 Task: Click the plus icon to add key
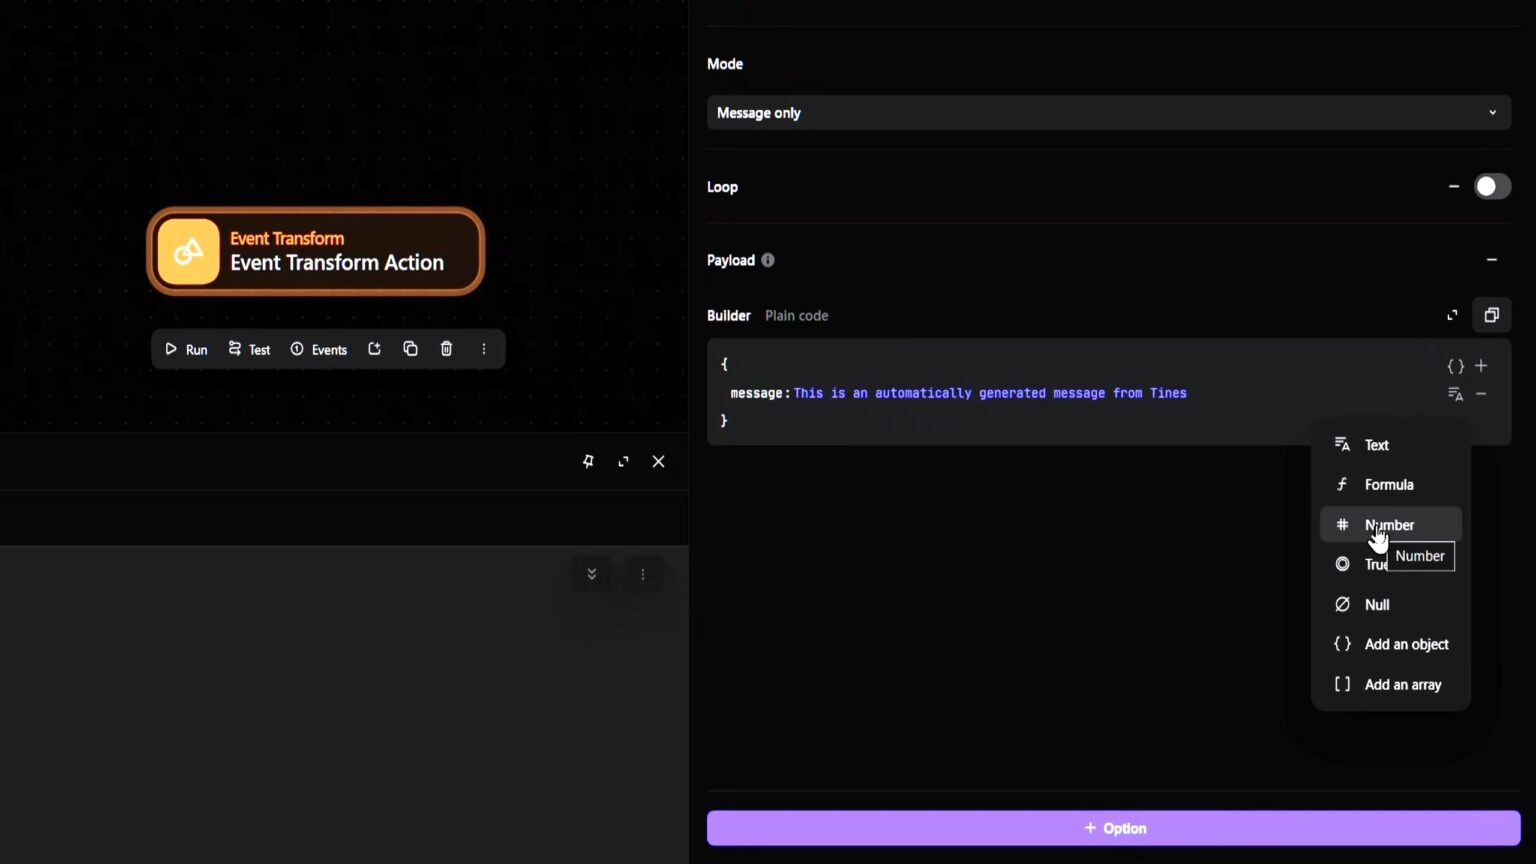(x=1481, y=366)
